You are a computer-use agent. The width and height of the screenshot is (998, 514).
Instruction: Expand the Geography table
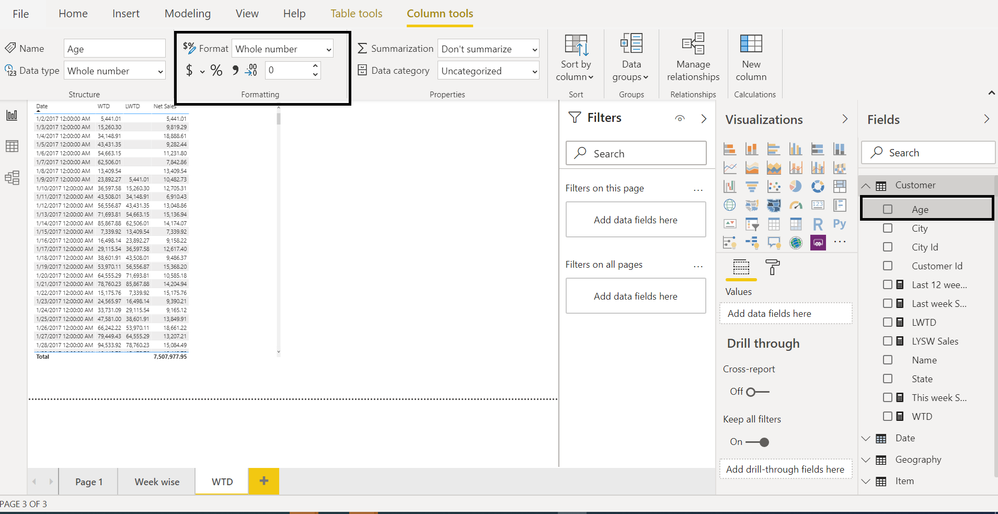[866, 459]
